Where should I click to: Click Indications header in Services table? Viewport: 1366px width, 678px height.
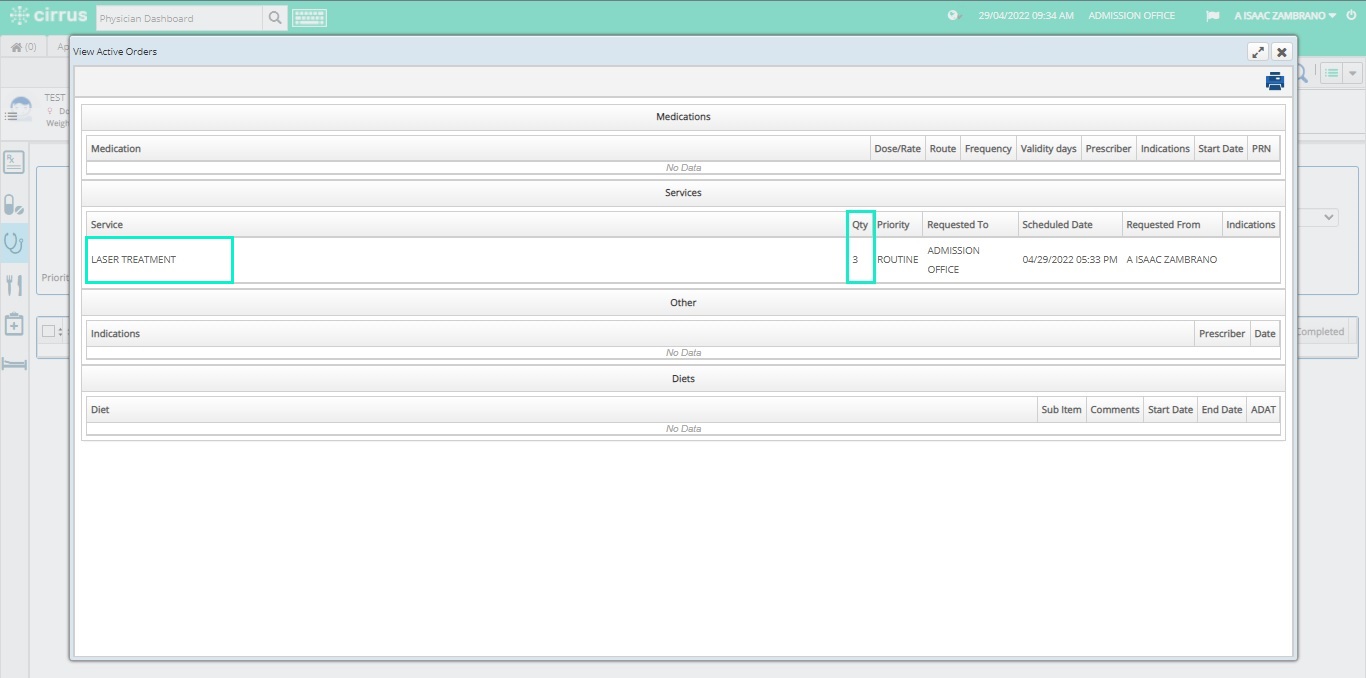(x=1250, y=225)
